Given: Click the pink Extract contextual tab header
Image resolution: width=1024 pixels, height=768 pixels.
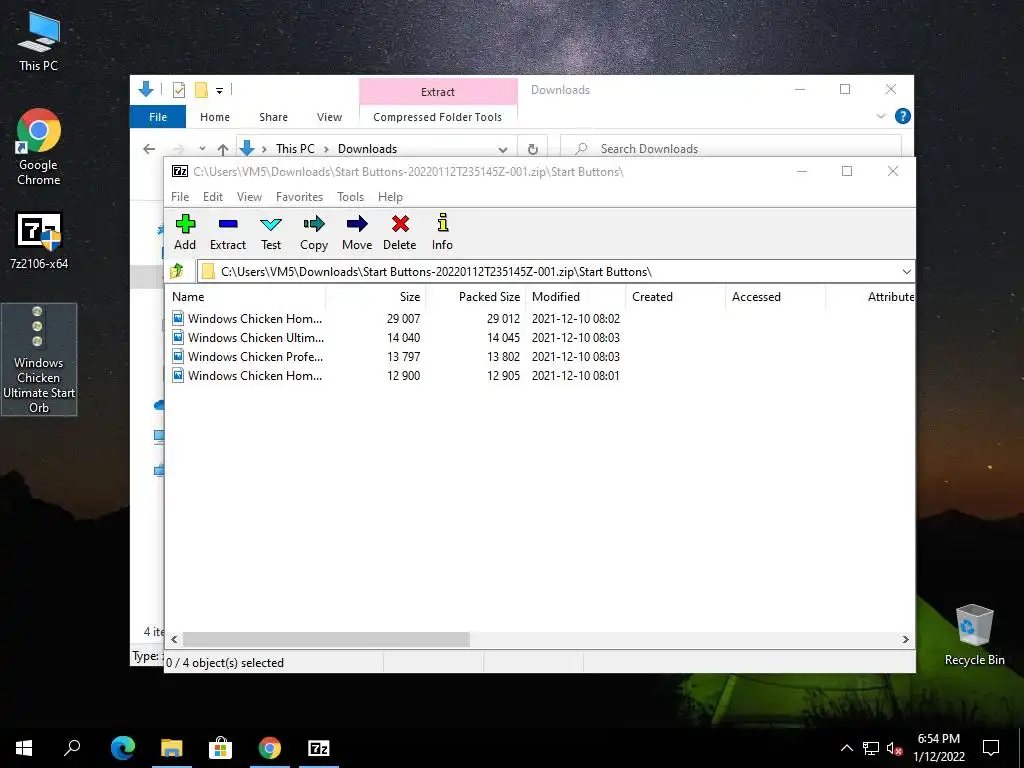Looking at the screenshot, I should [438, 91].
